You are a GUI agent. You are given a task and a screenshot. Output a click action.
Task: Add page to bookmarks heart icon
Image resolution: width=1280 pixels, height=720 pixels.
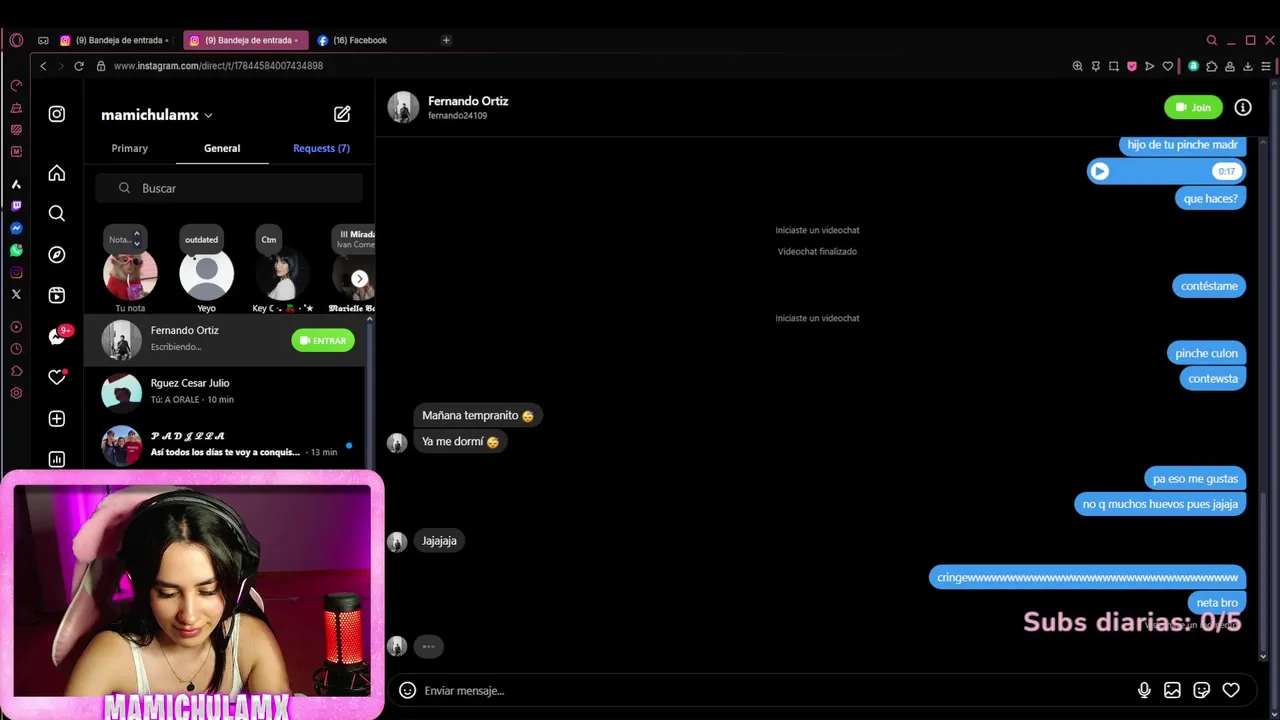(1168, 66)
